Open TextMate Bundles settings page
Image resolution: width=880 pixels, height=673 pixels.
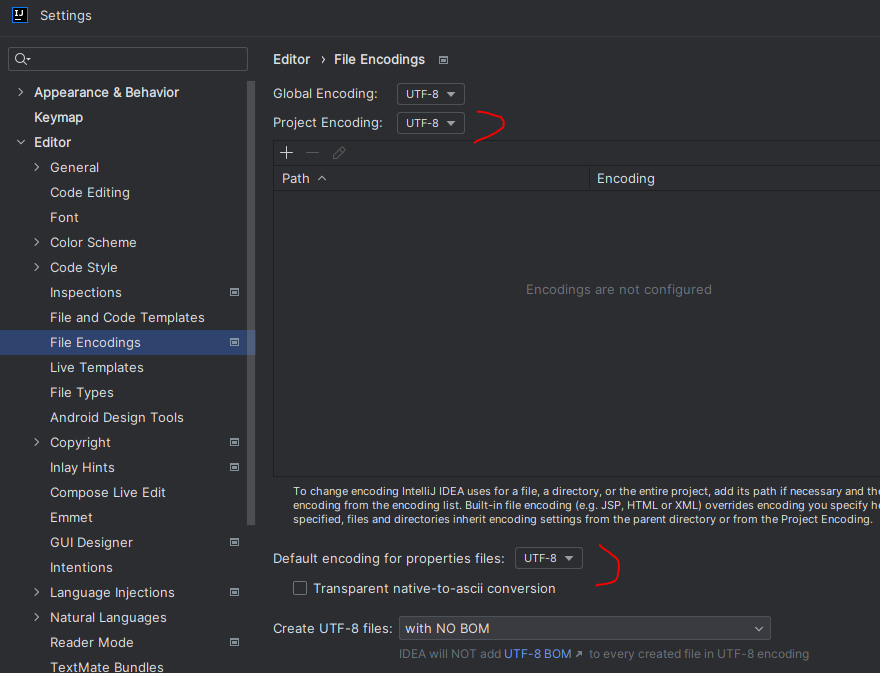pos(107,667)
